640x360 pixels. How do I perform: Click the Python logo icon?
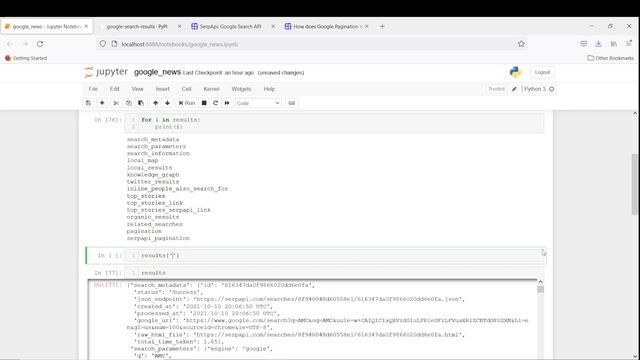[x=515, y=72]
